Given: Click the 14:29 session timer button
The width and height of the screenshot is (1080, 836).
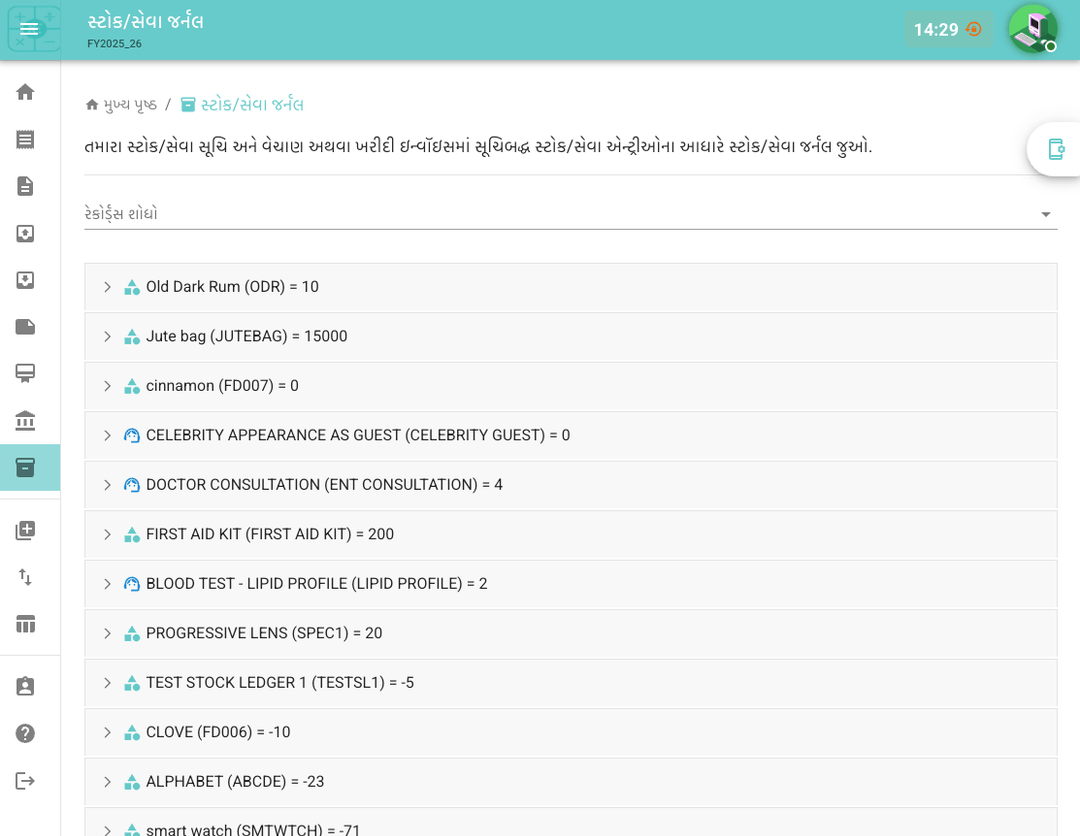Looking at the screenshot, I should [948, 30].
